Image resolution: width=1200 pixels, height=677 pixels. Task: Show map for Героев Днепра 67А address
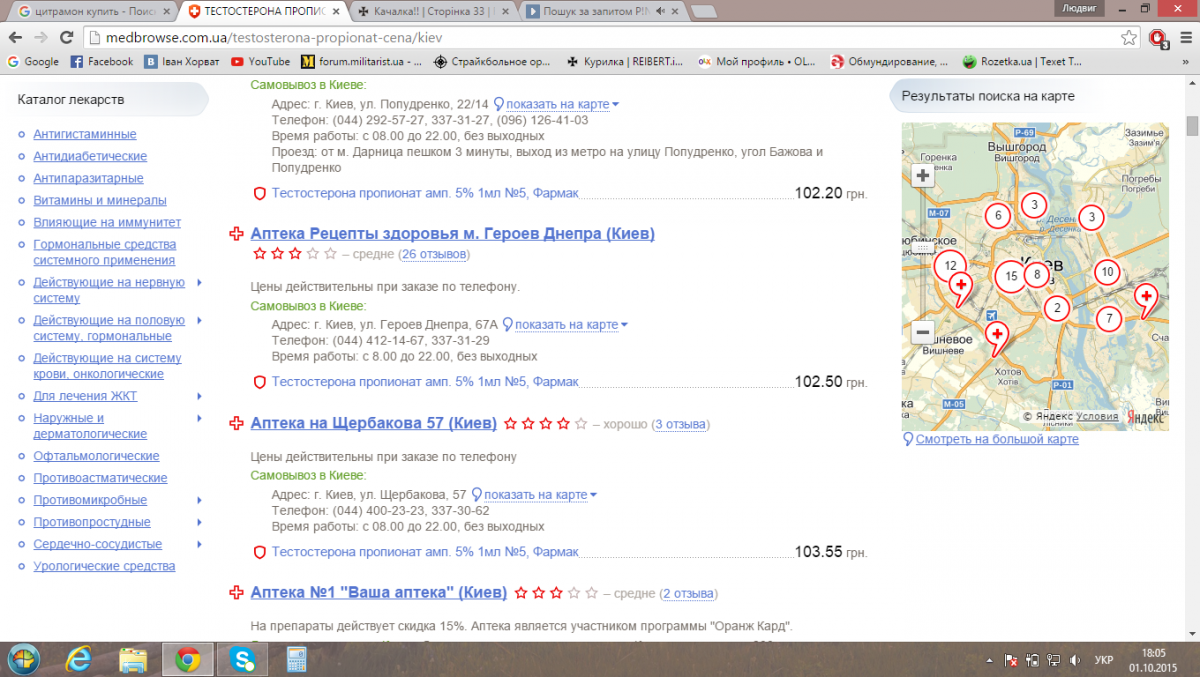coord(565,324)
